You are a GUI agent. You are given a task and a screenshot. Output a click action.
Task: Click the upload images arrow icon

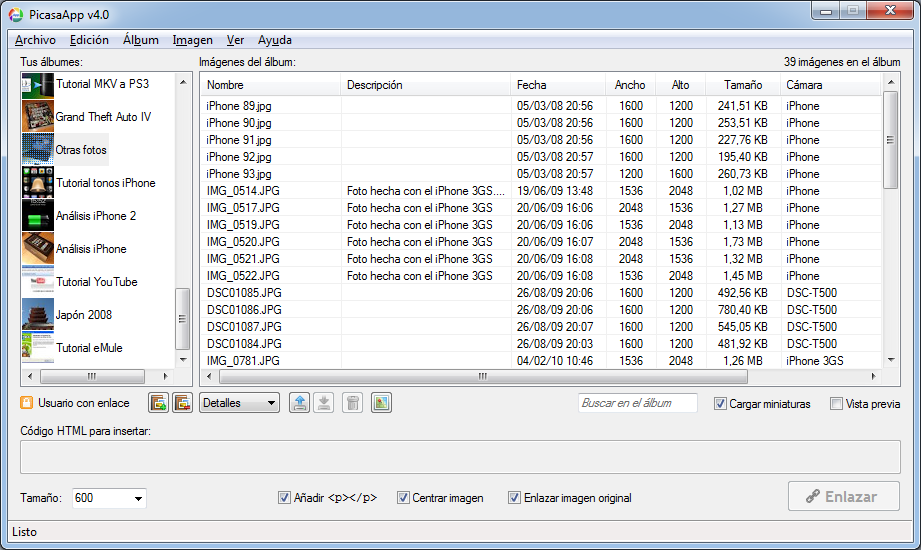click(300, 403)
